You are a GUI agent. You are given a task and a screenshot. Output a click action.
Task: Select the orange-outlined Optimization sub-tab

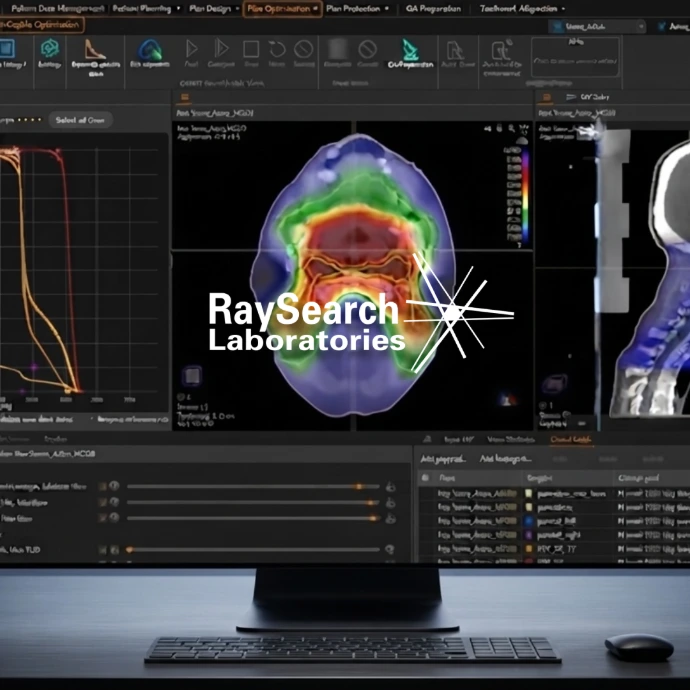tap(41, 25)
